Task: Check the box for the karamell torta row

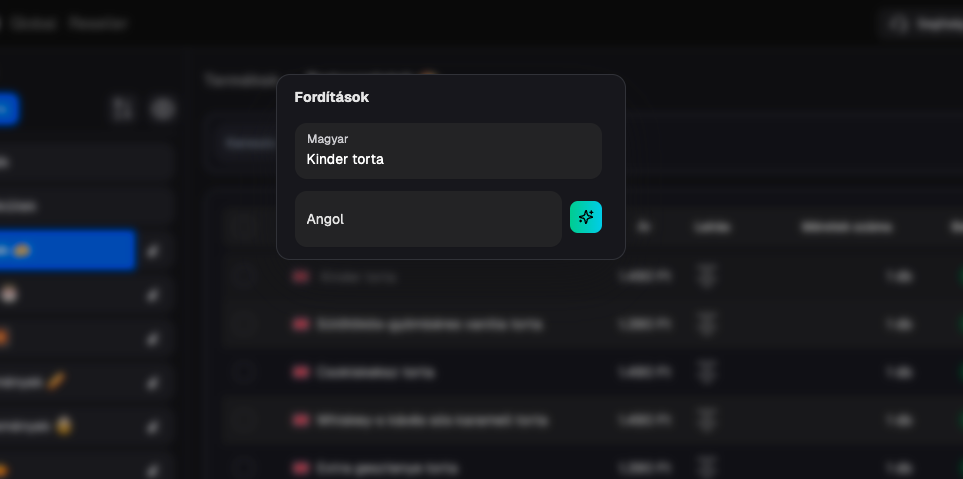Action: 242,420
